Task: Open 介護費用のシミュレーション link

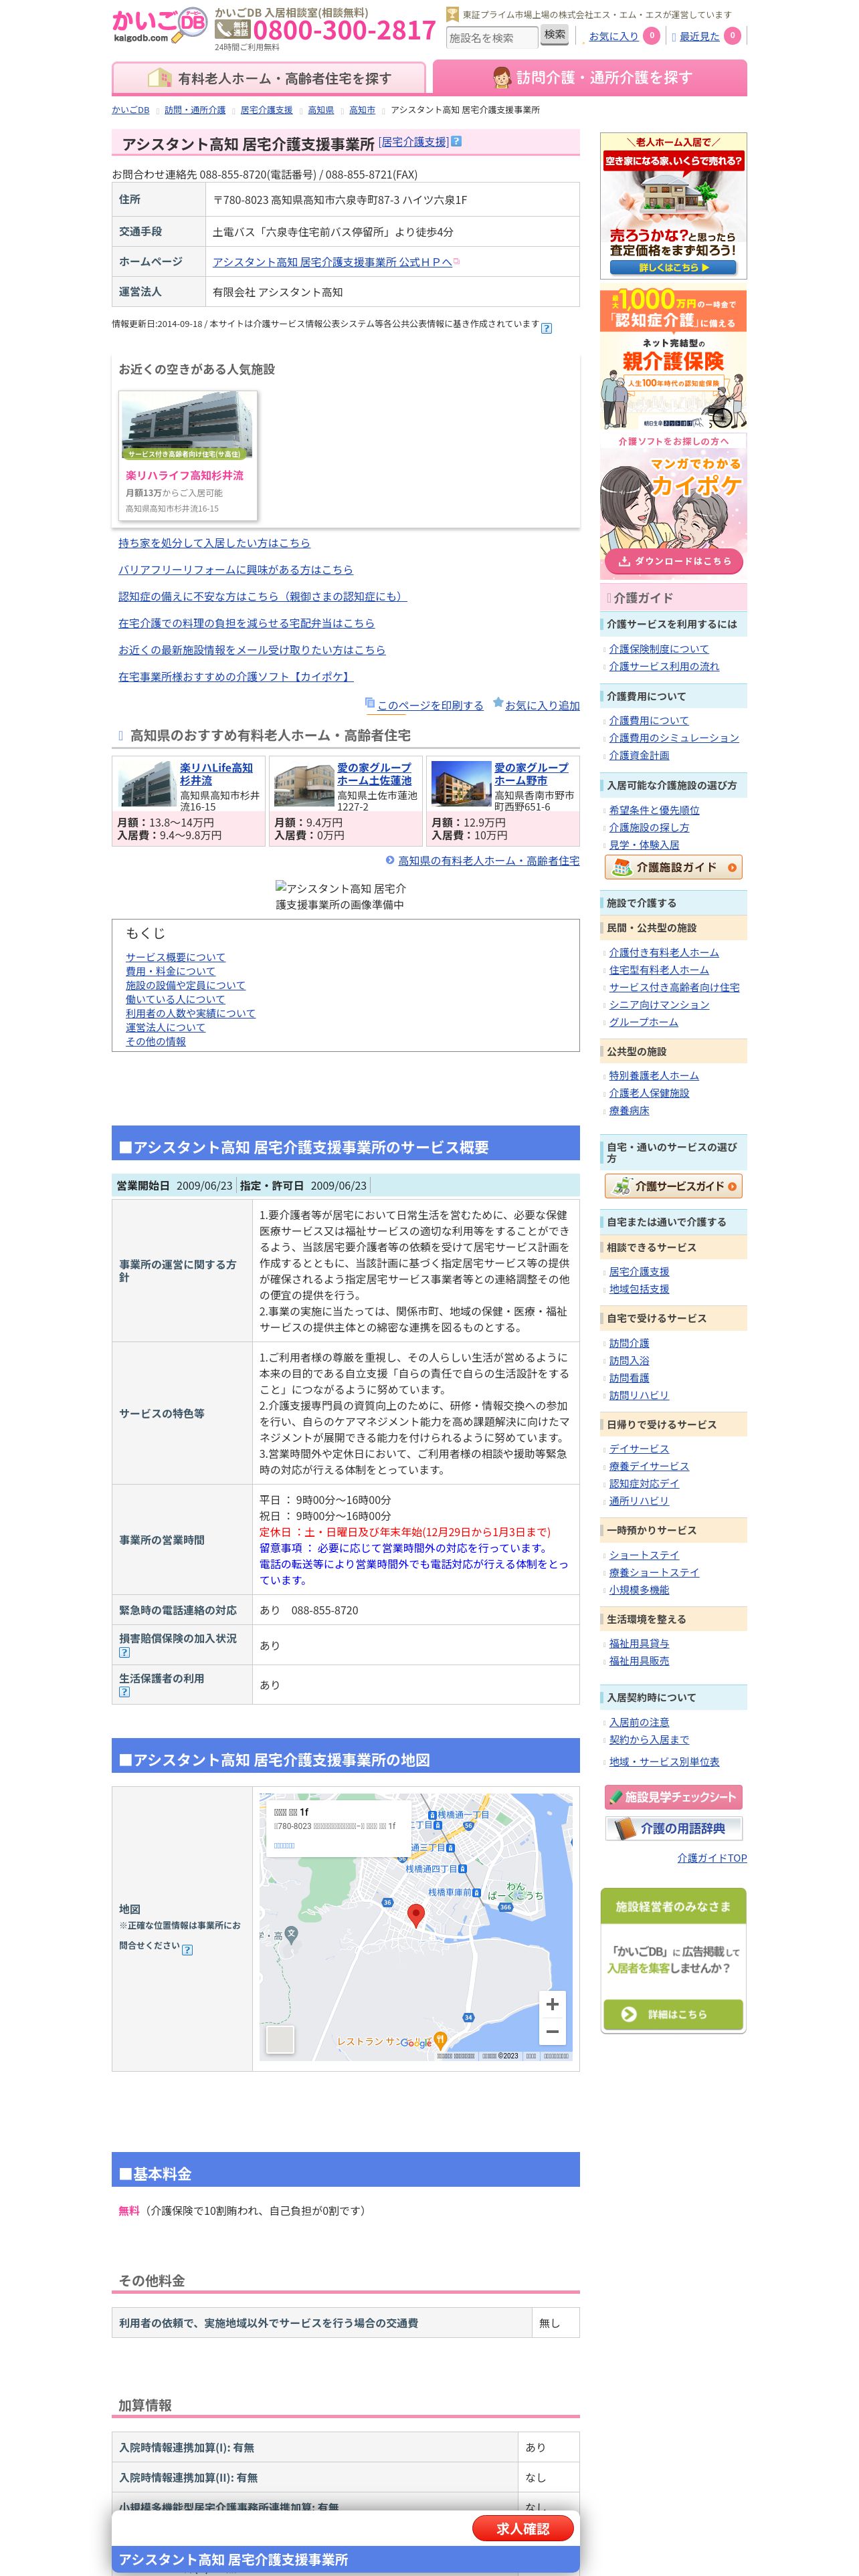Action: [674, 738]
